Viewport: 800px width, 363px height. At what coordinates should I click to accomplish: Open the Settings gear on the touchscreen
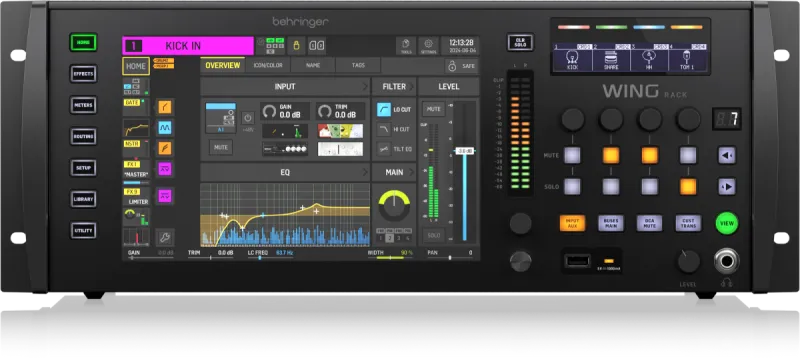point(428,45)
